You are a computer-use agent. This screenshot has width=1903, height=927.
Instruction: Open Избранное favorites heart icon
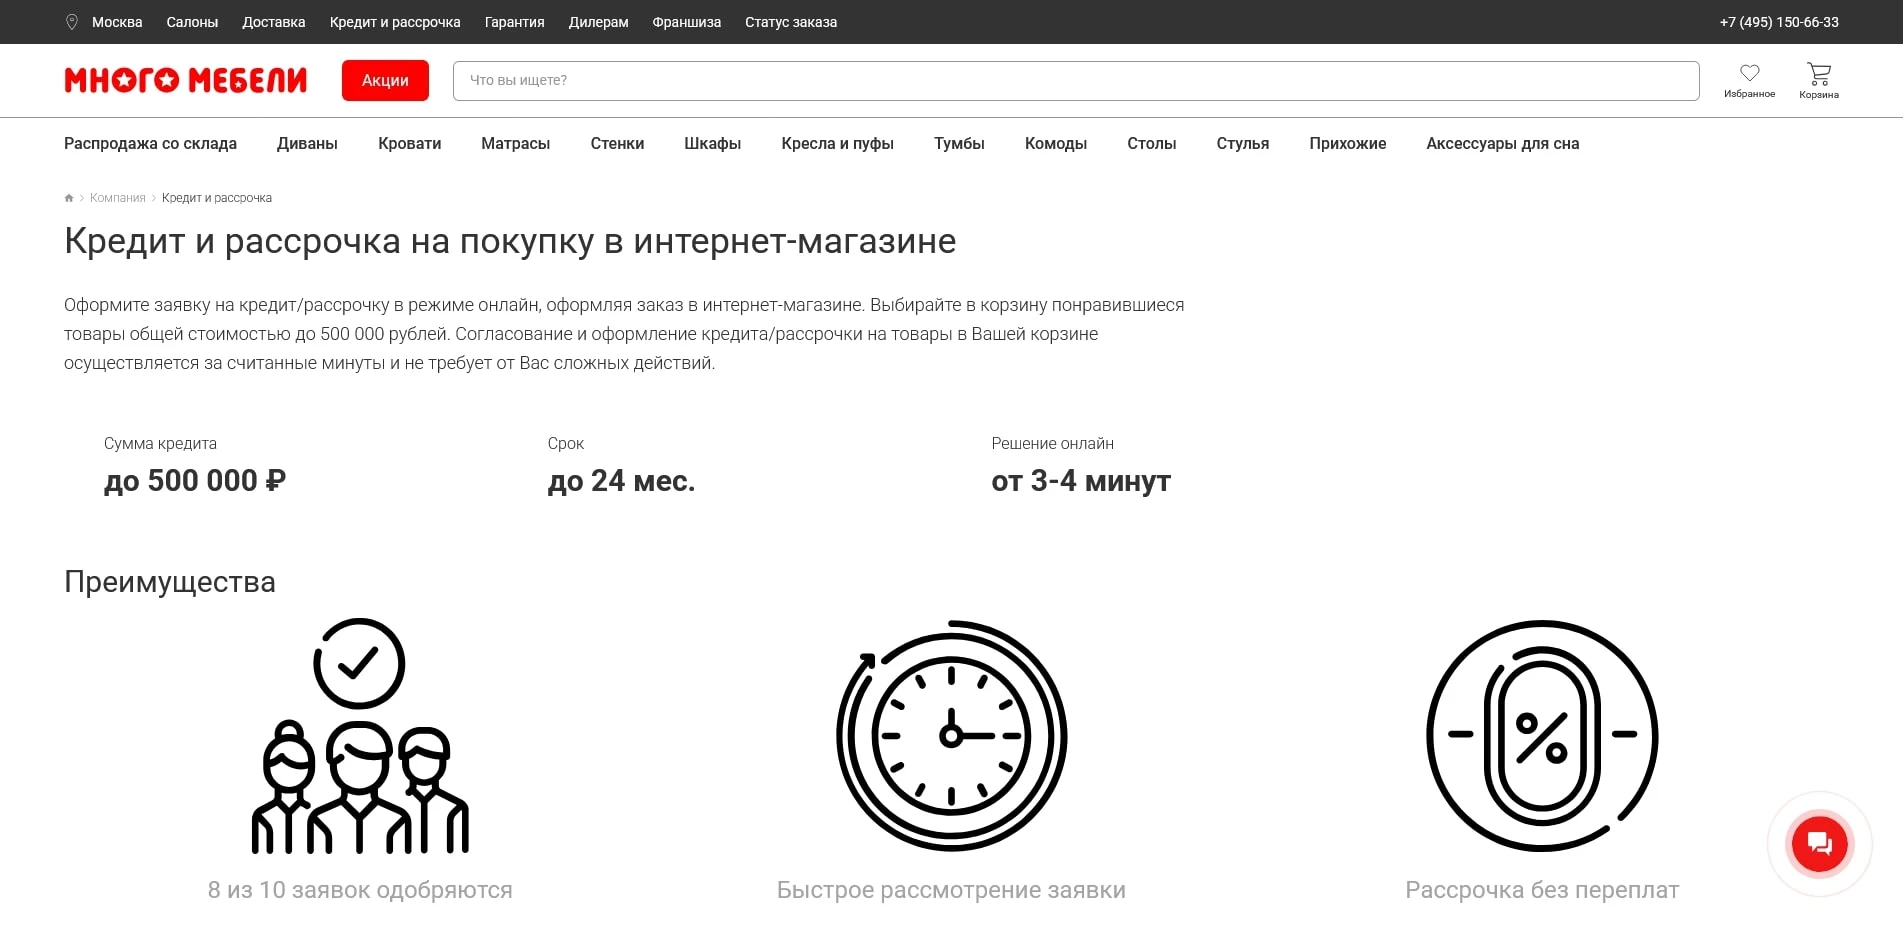click(x=1749, y=72)
